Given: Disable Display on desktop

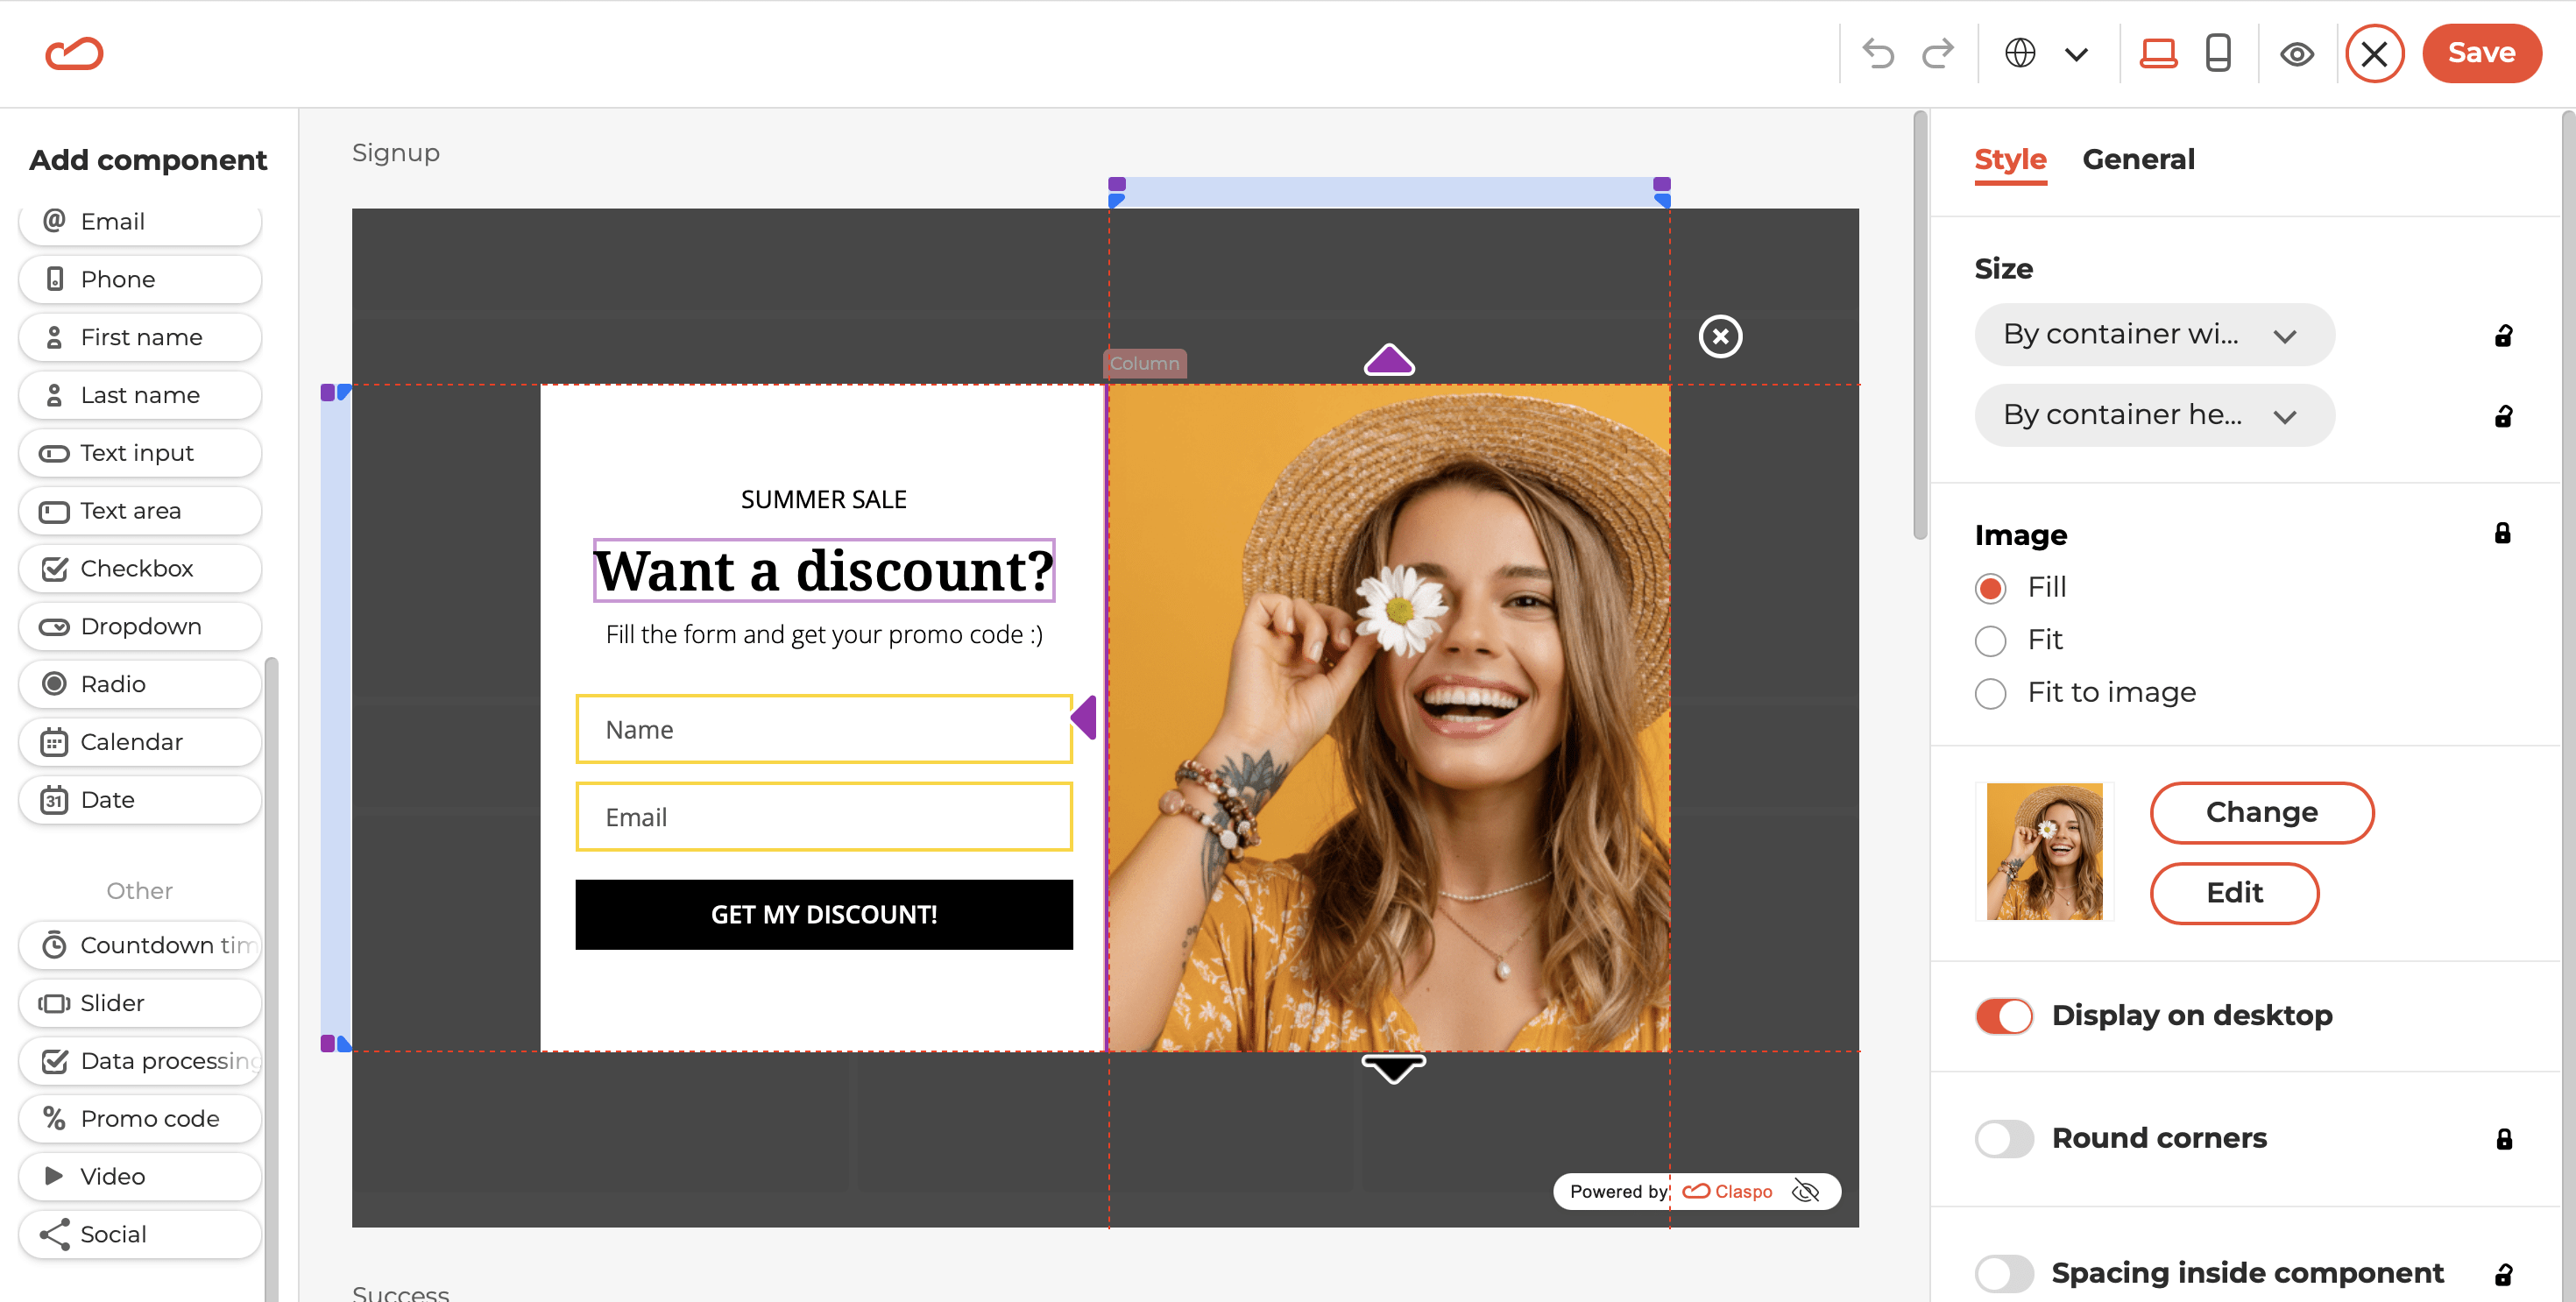Looking at the screenshot, I should [x=2003, y=1015].
